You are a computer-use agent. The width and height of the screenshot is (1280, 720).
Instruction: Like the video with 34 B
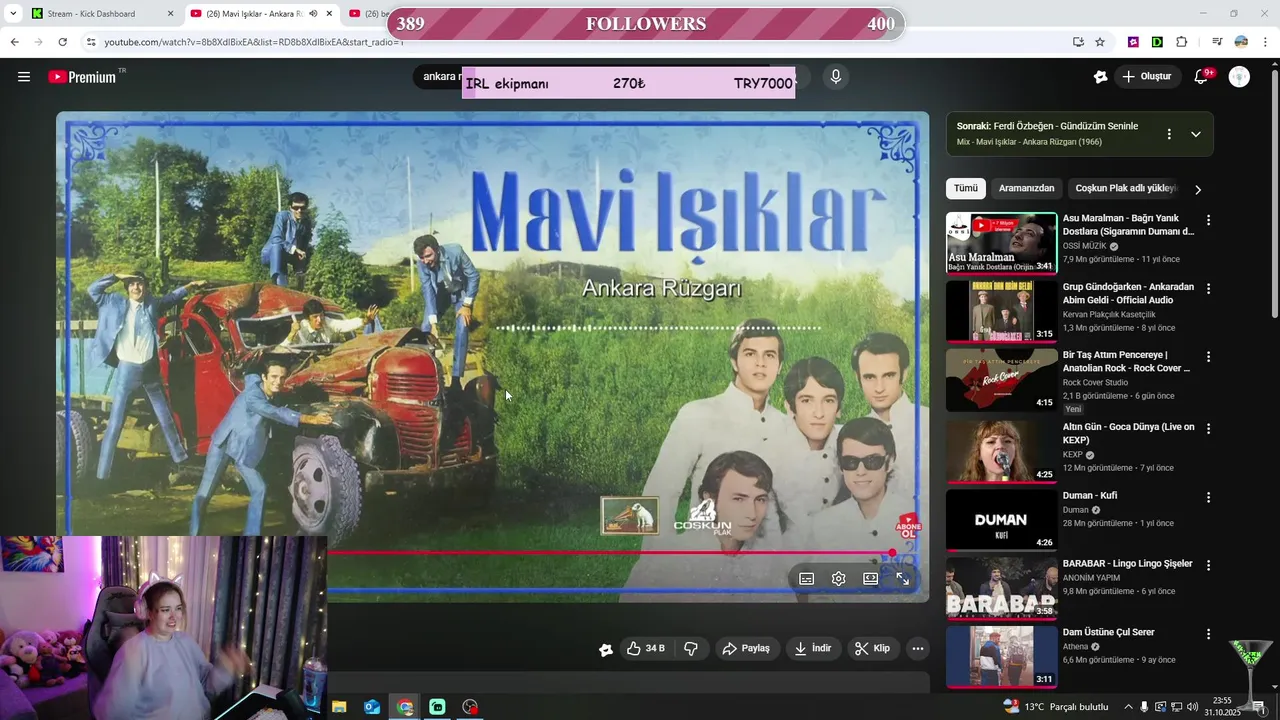[645, 648]
